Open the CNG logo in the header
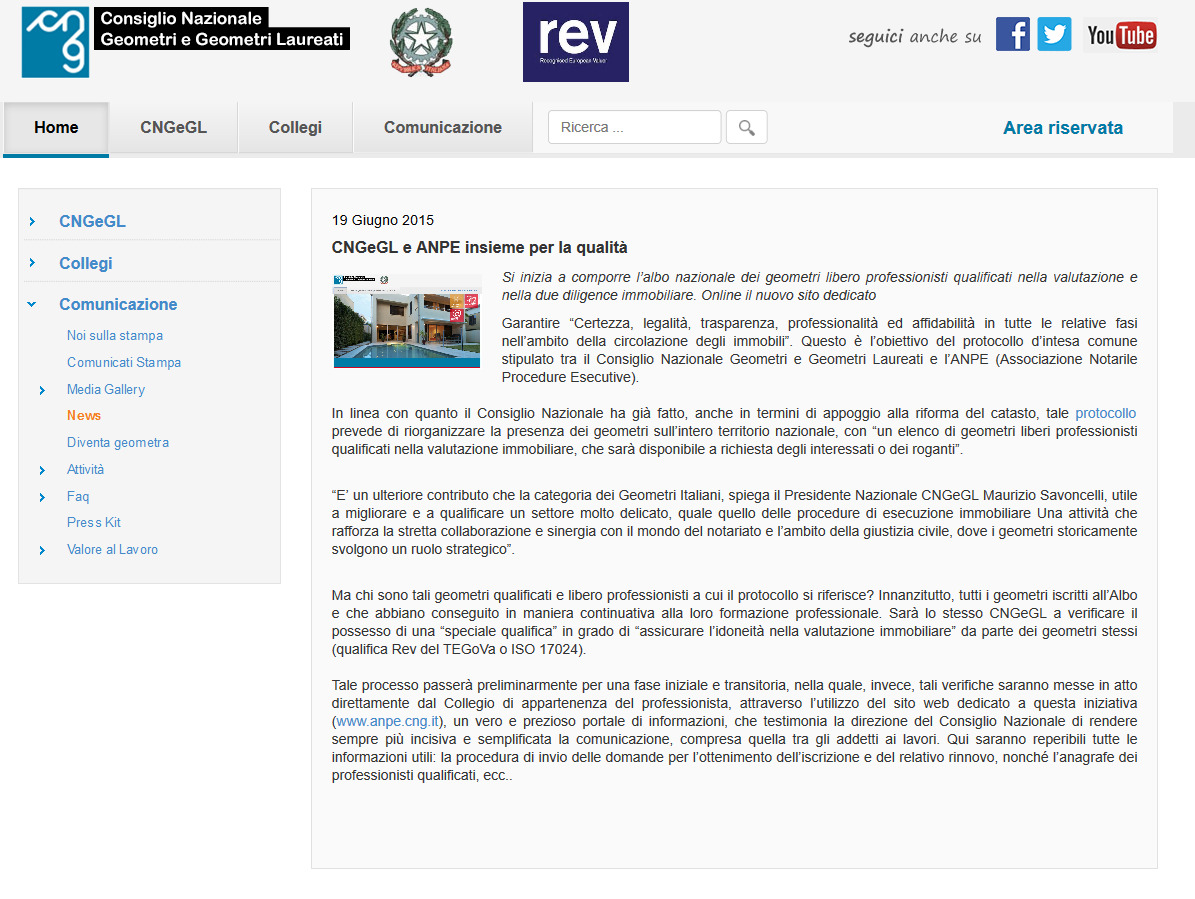The height and width of the screenshot is (899, 1195). [x=55, y=42]
